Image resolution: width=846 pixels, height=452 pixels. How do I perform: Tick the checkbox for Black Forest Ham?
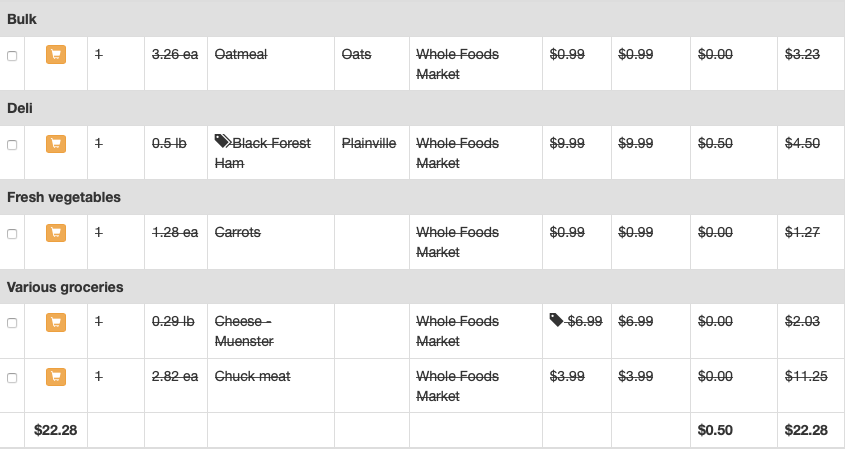pyautogui.click(x=12, y=145)
